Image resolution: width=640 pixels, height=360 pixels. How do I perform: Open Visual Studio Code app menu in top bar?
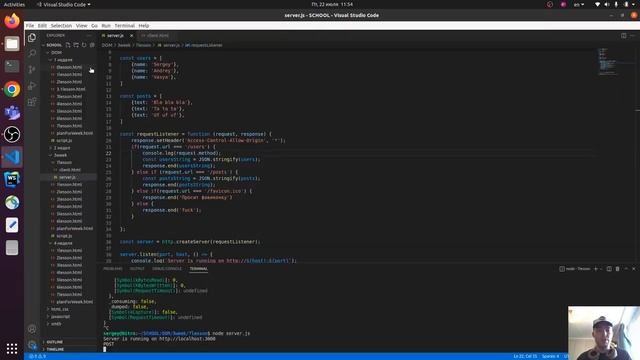[x=64, y=4]
